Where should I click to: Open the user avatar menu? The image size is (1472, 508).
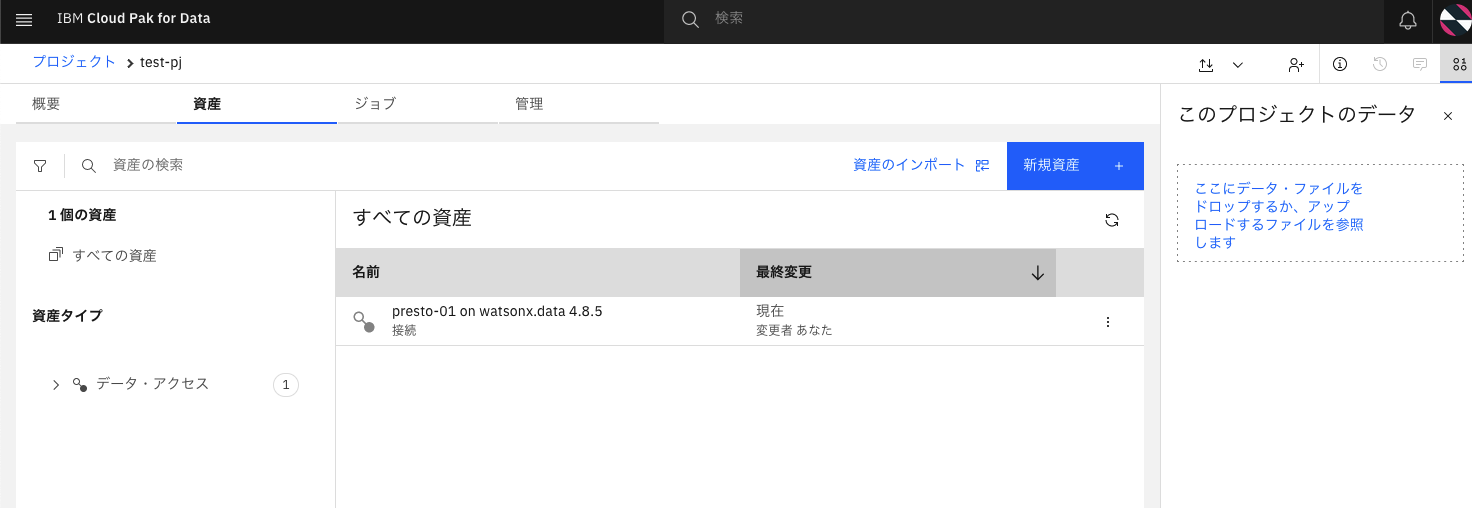pyautogui.click(x=1455, y=20)
